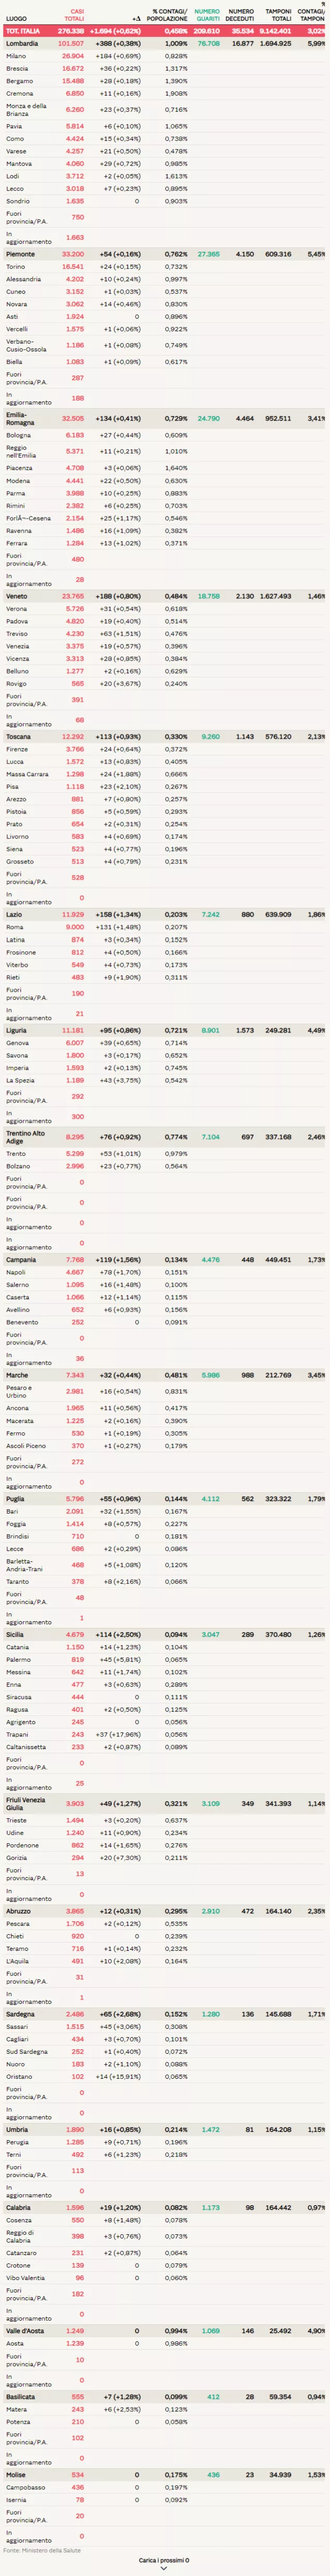Select the Campania region row
The height and width of the screenshot is (2576, 330).
coord(165,1260)
